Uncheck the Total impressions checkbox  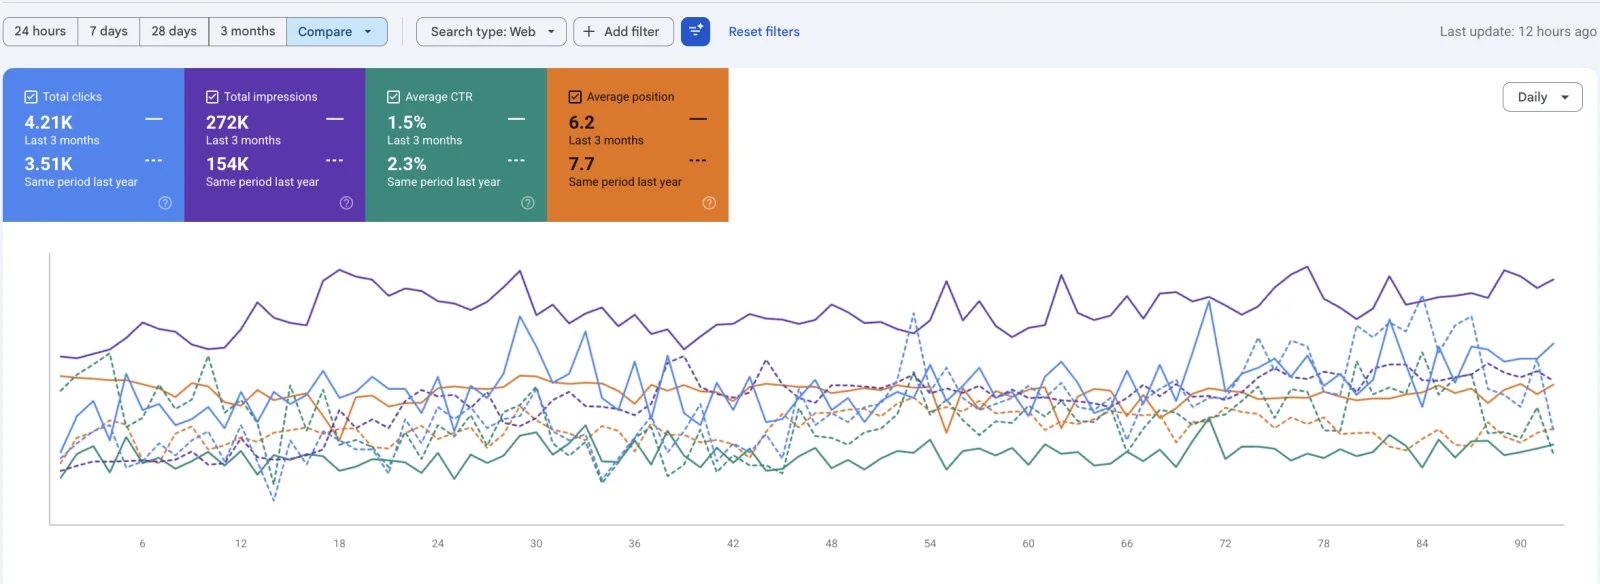212,97
